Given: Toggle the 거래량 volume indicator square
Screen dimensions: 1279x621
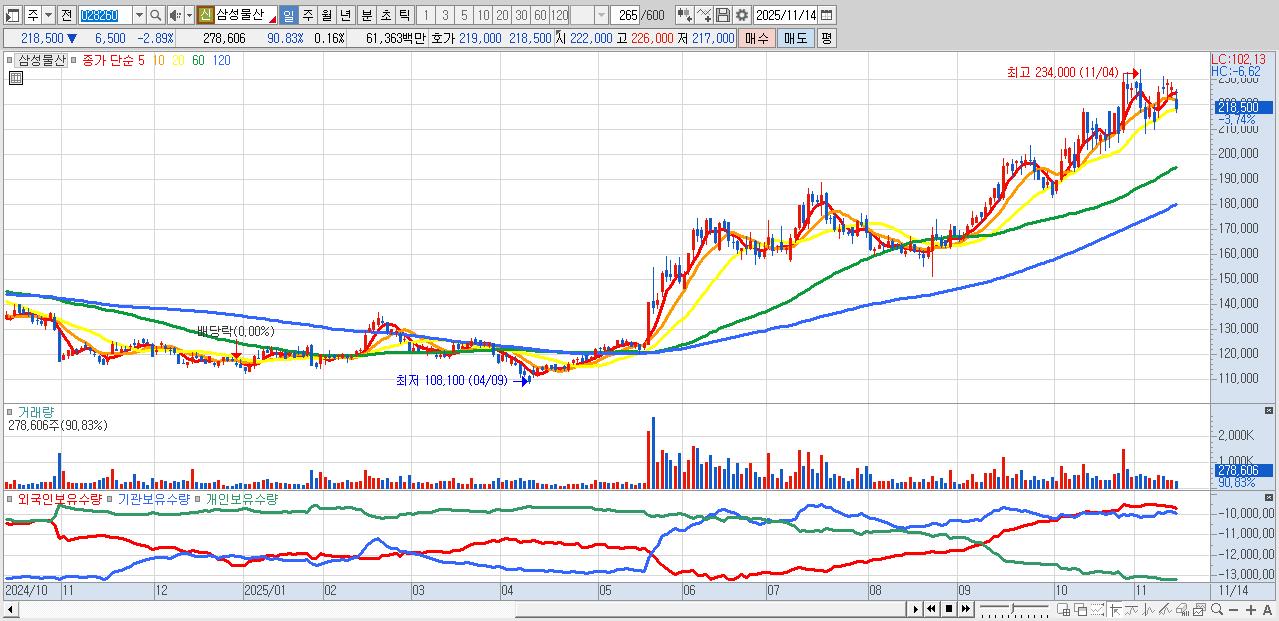Looking at the screenshot, I should 12,411.
